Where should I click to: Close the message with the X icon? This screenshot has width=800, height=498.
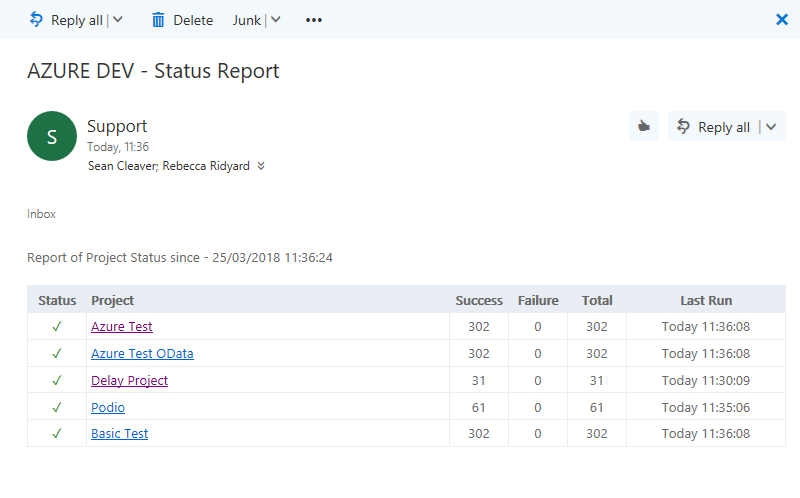click(782, 19)
